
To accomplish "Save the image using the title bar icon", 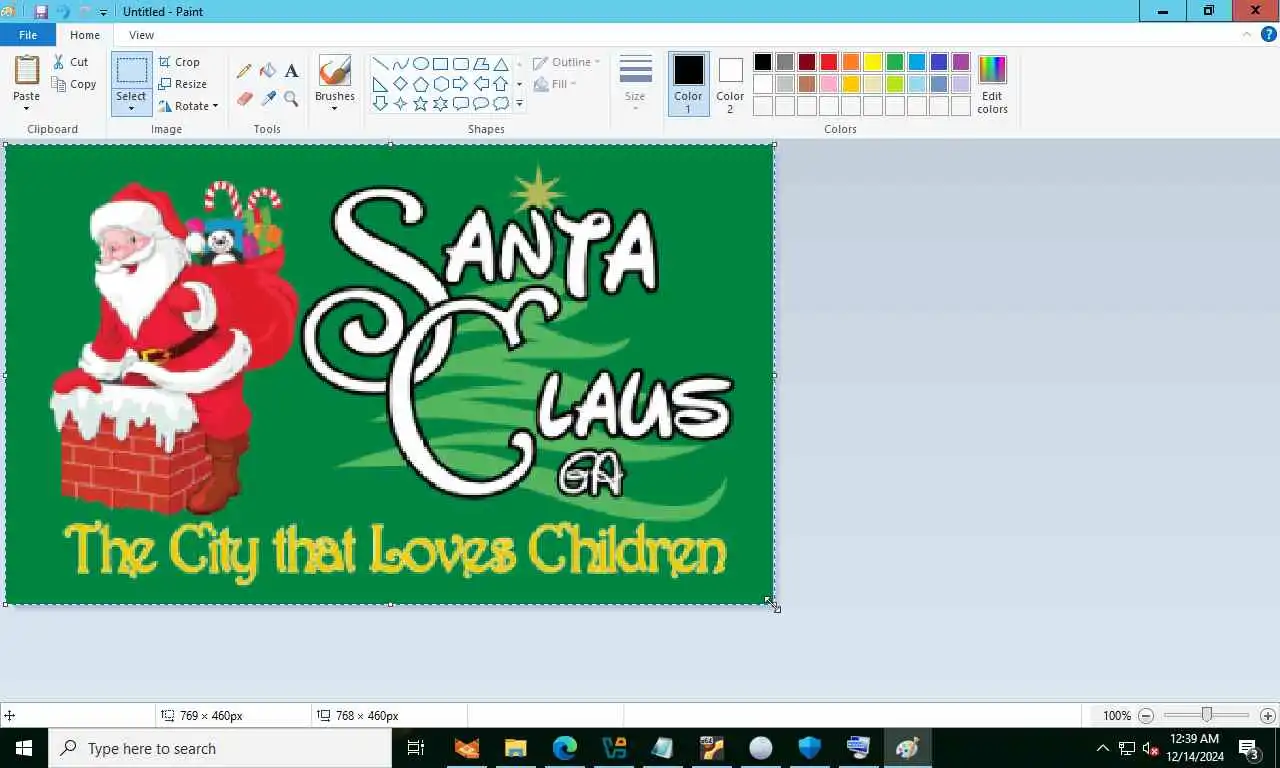I will (41, 12).
